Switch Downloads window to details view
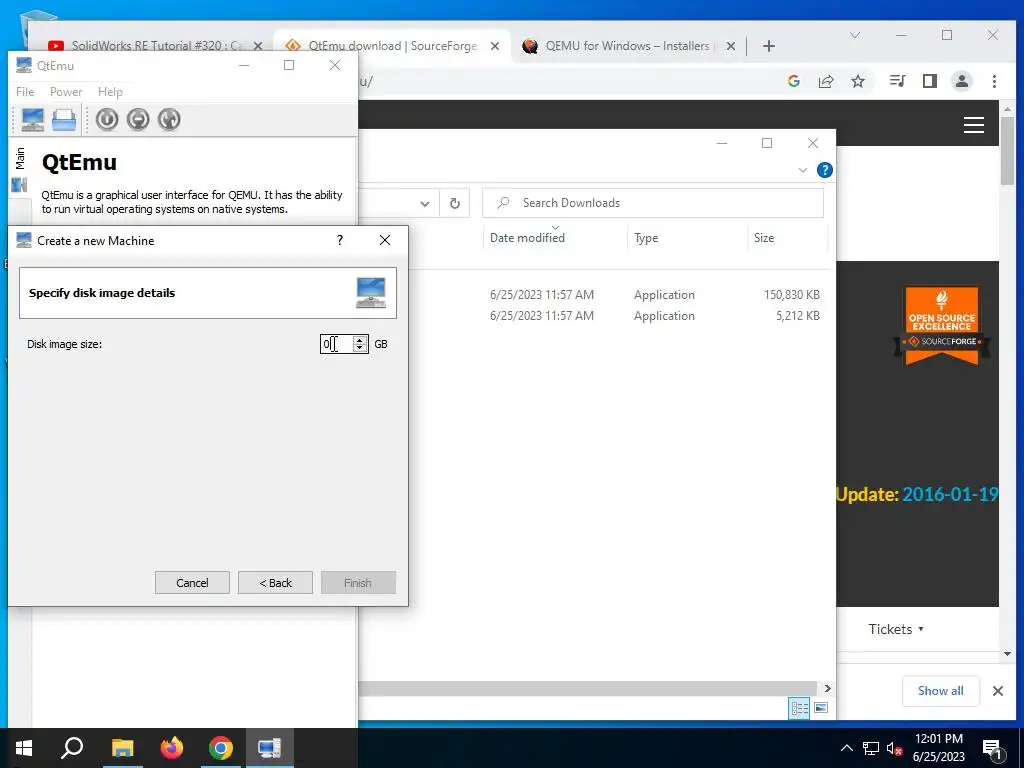This screenshot has height=768, width=1024. click(799, 708)
